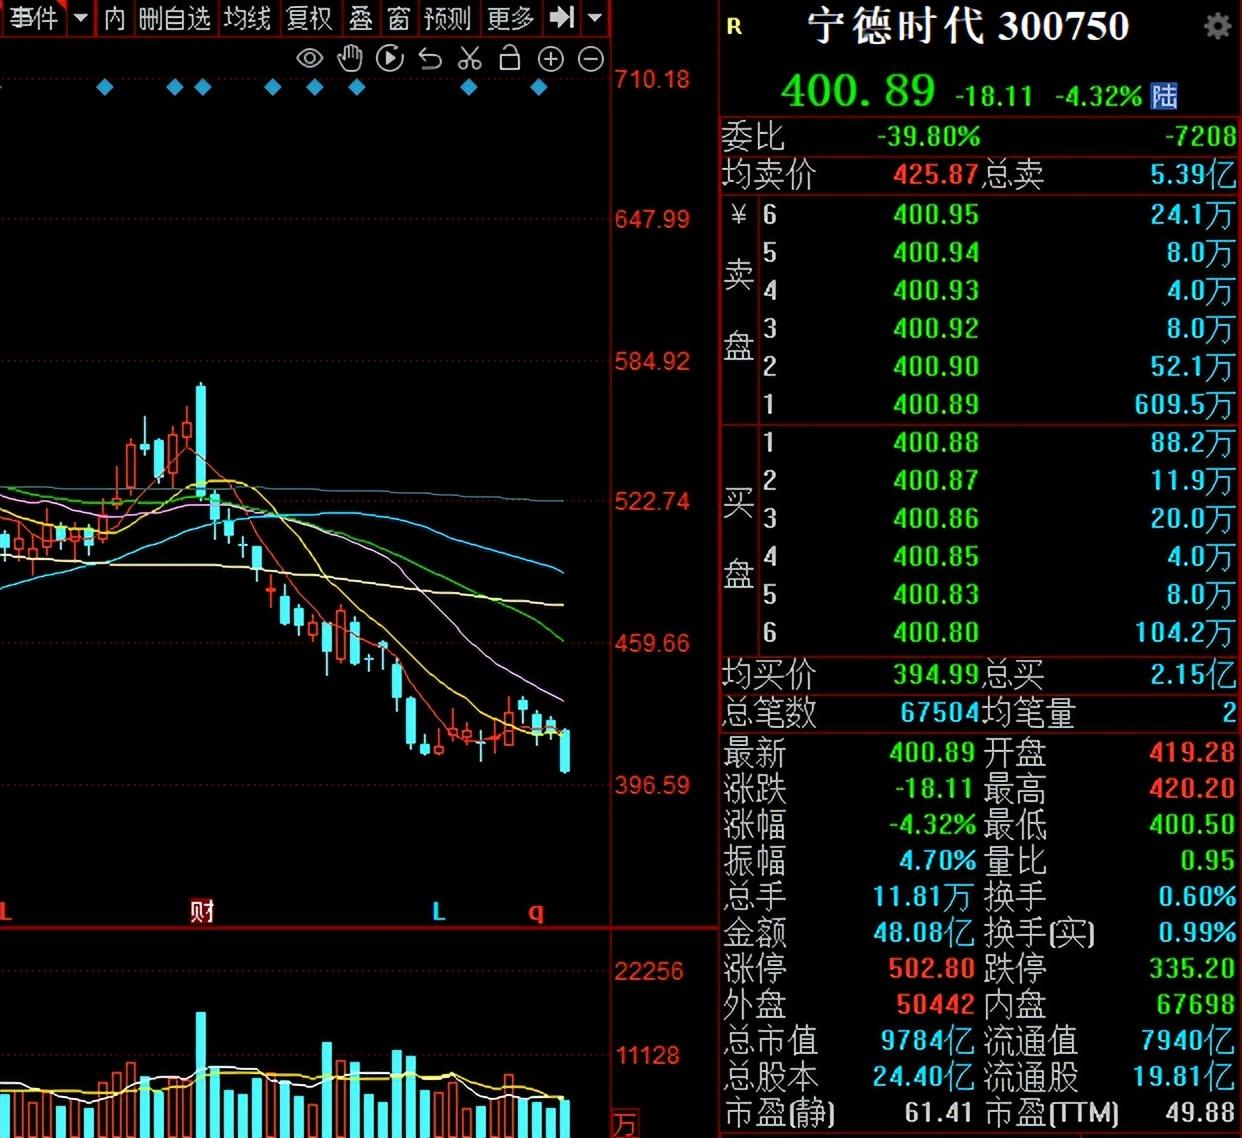Click the 22256 volume axis label
This screenshot has width=1242, height=1138.
coord(649,971)
